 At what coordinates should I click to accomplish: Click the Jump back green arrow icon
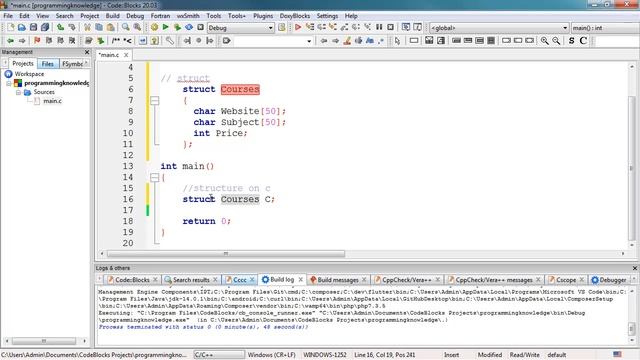[x=11, y=40]
